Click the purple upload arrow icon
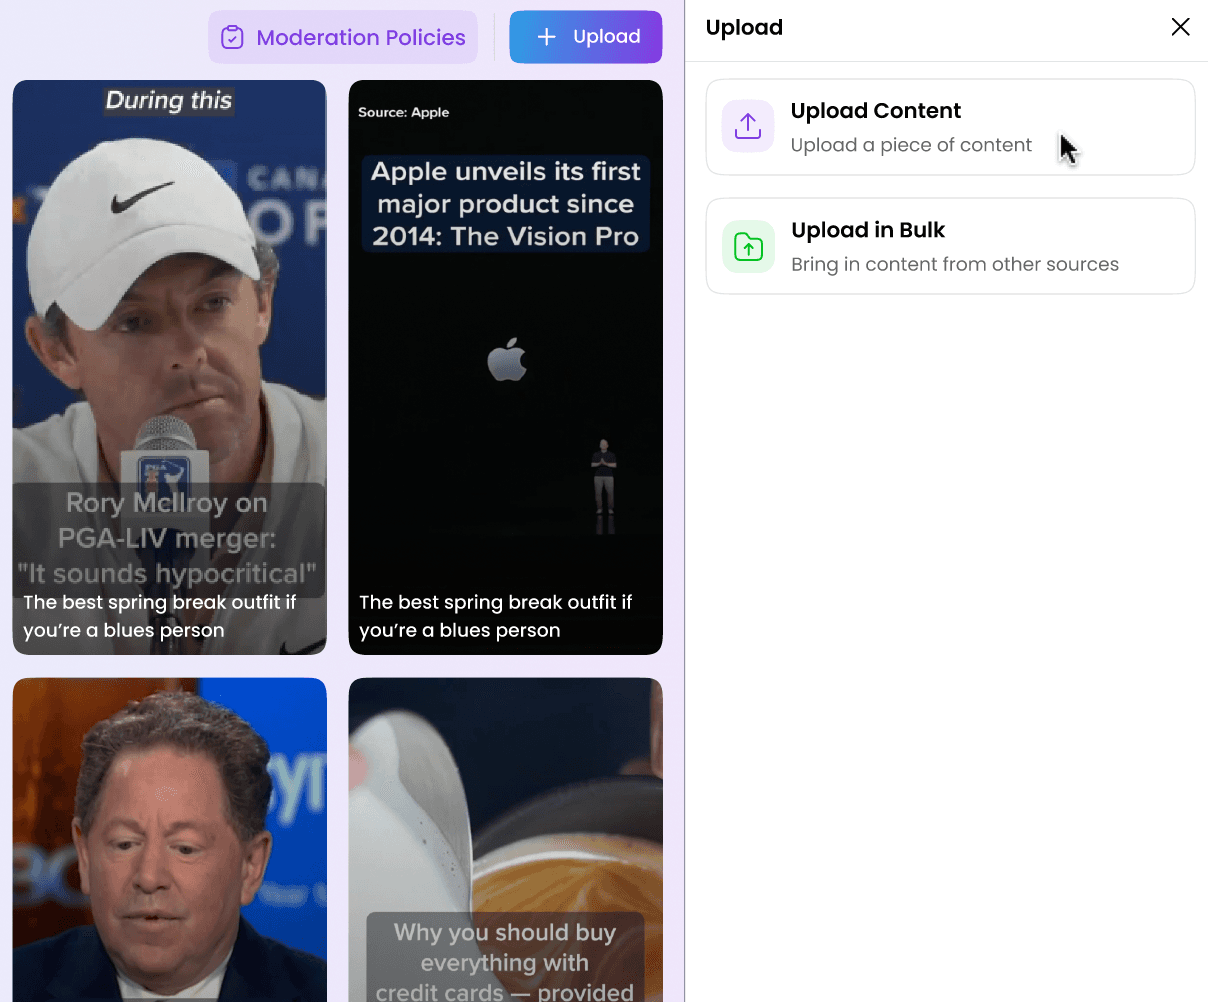This screenshot has width=1208, height=1002. coord(748,126)
